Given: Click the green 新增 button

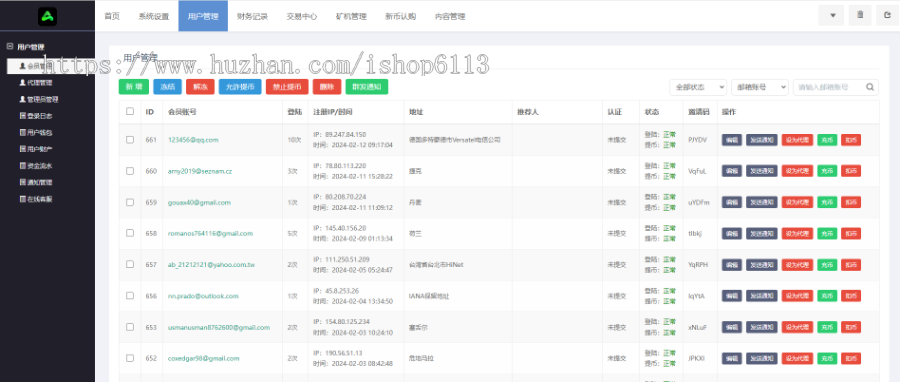Looking at the screenshot, I should tap(134, 87).
